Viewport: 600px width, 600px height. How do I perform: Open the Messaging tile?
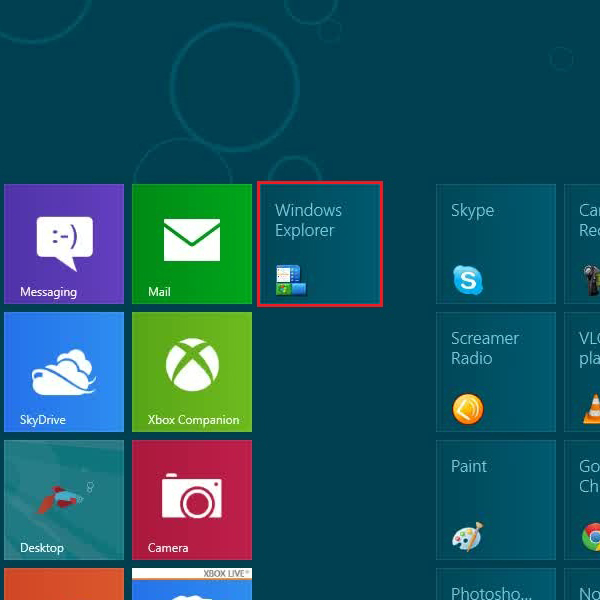64,244
